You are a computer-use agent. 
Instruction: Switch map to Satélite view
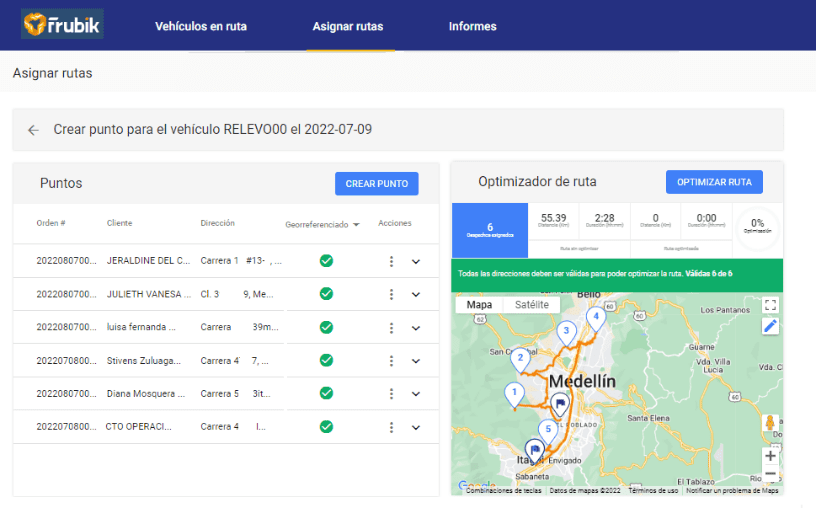(x=530, y=305)
